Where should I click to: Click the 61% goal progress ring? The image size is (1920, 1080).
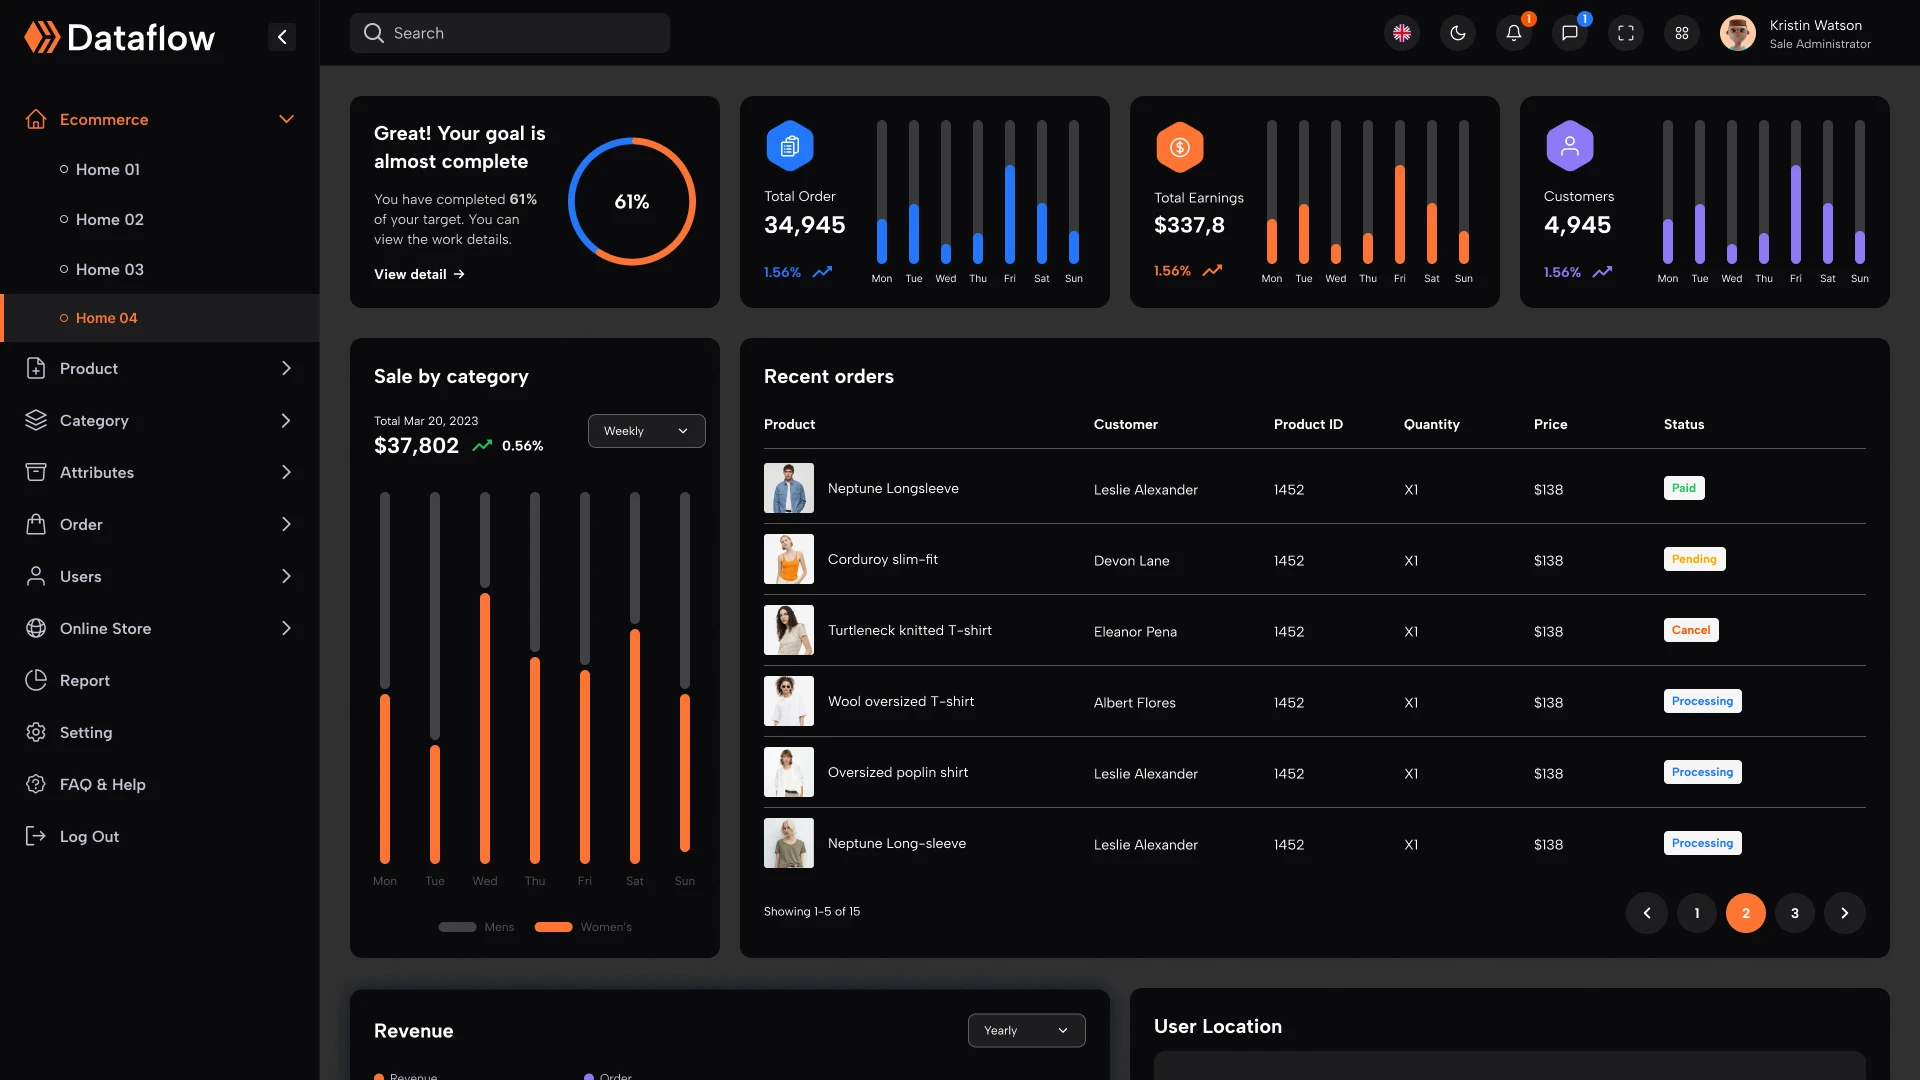pyautogui.click(x=632, y=201)
